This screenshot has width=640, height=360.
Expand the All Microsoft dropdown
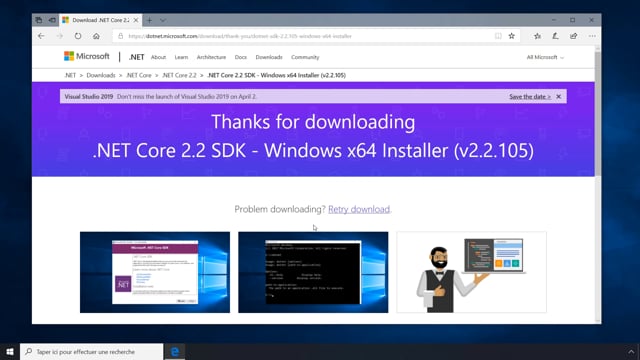tap(545, 57)
